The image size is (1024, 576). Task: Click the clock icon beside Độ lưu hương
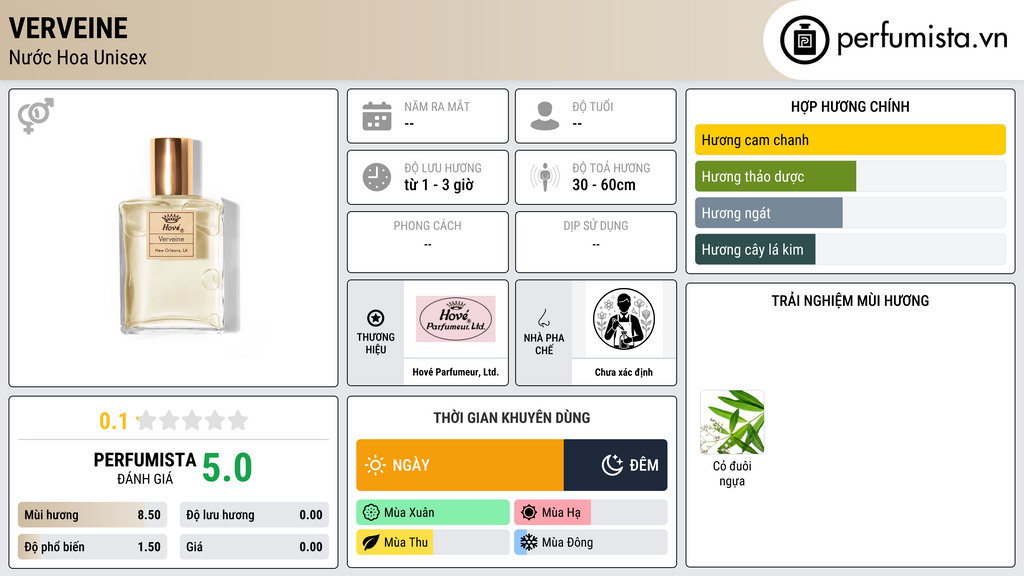(x=377, y=177)
